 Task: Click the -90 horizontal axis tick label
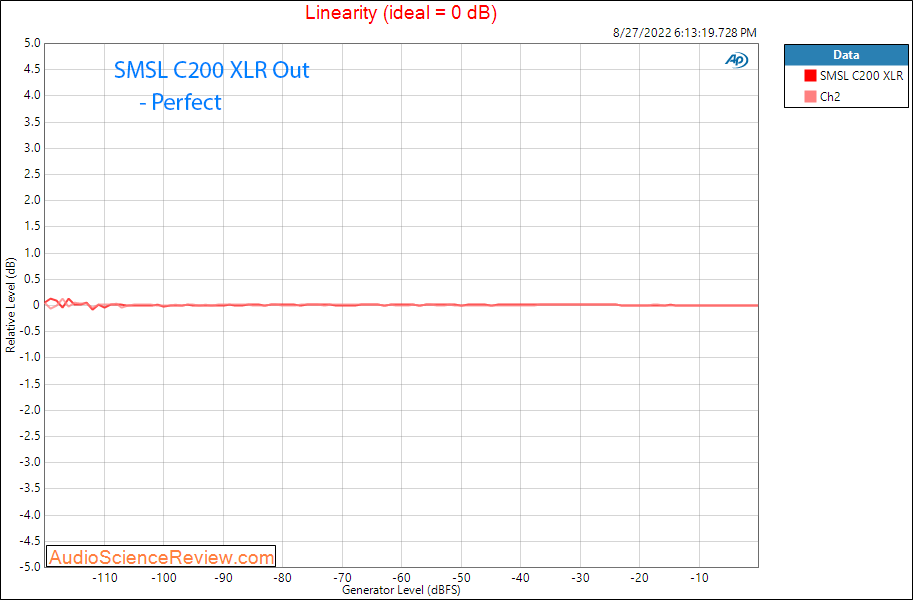[224, 578]
